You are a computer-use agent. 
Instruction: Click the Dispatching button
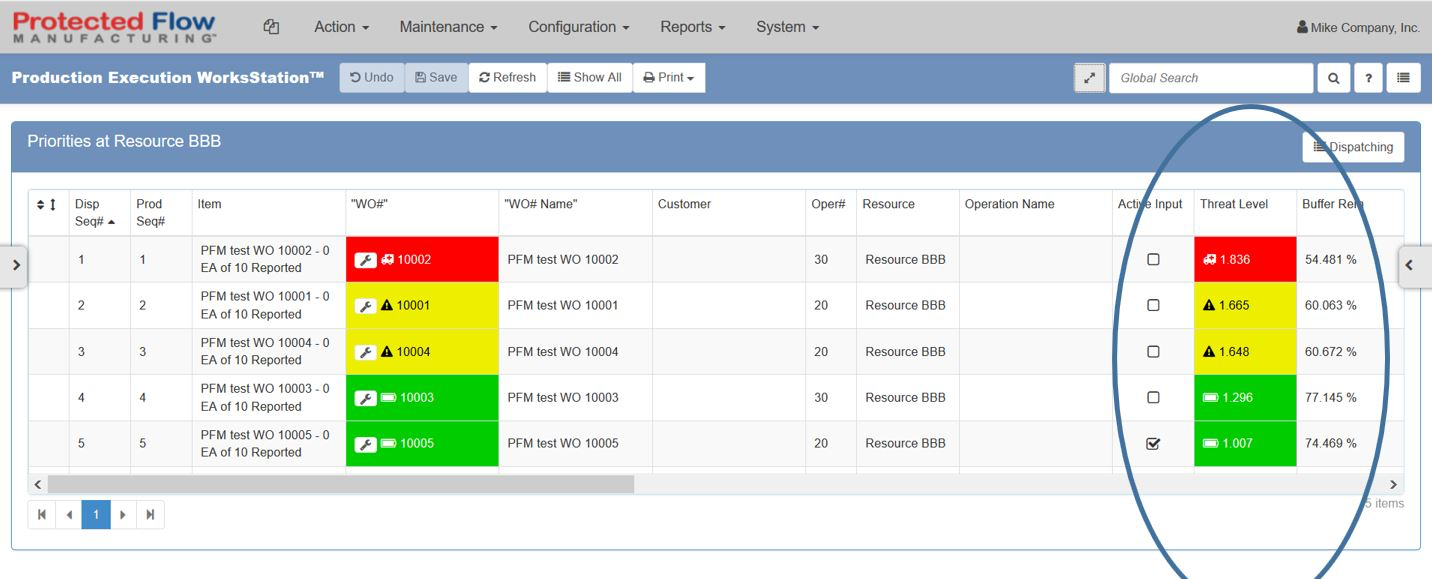coord(1353,147)
